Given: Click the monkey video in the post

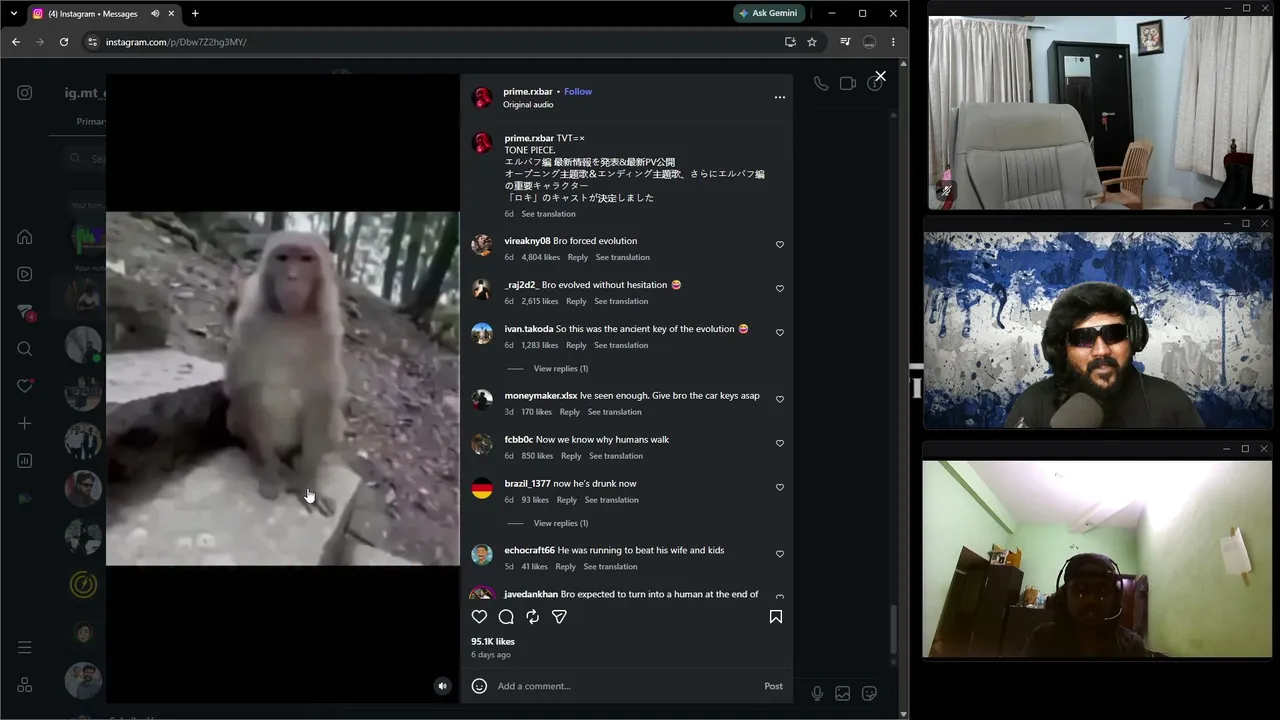Looking at the screenshot, I should [x=283, y=388].
